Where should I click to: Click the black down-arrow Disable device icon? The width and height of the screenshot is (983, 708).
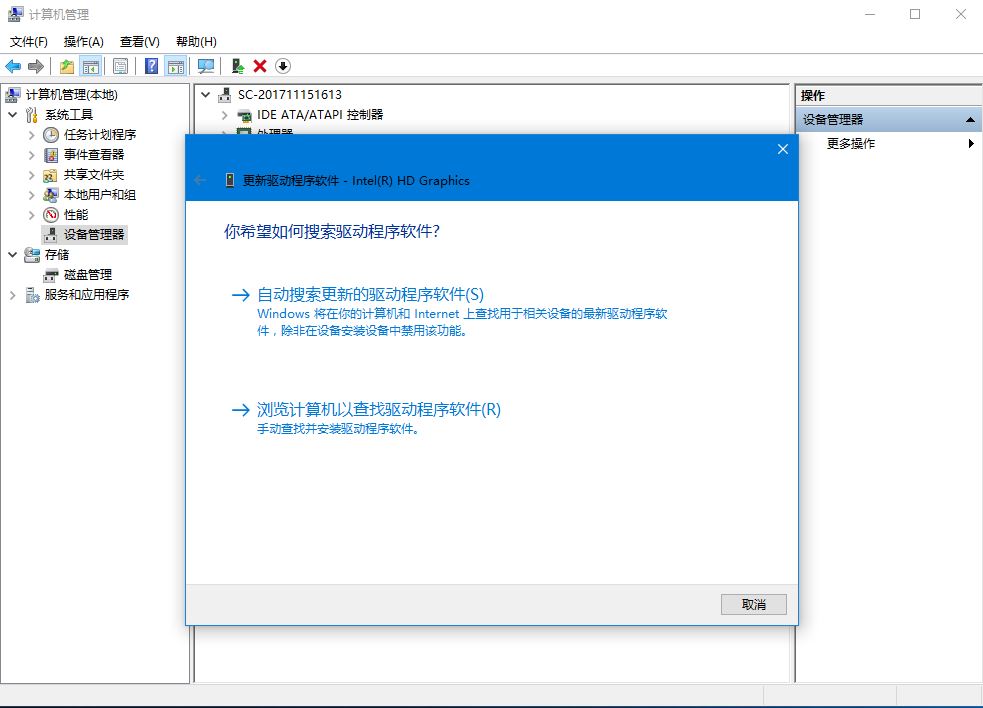tap(283, 66)
